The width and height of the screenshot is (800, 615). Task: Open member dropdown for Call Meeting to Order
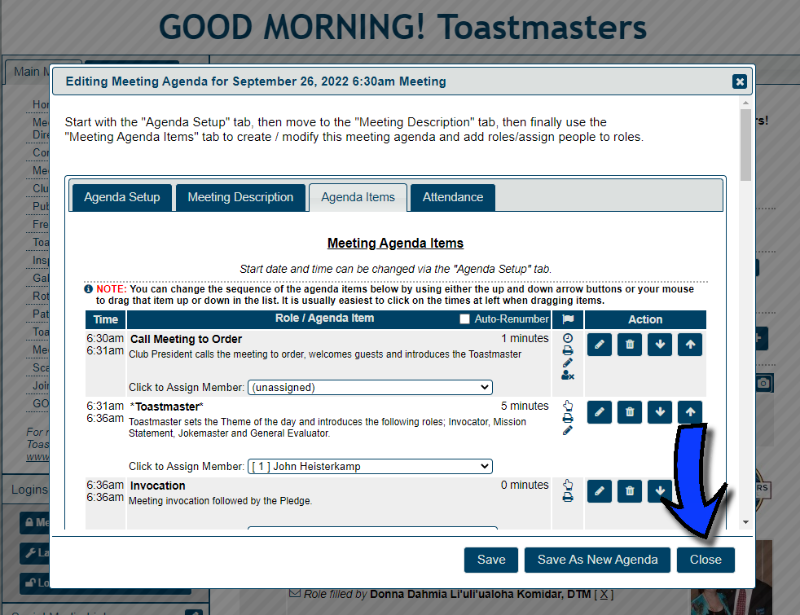(370, 387)
